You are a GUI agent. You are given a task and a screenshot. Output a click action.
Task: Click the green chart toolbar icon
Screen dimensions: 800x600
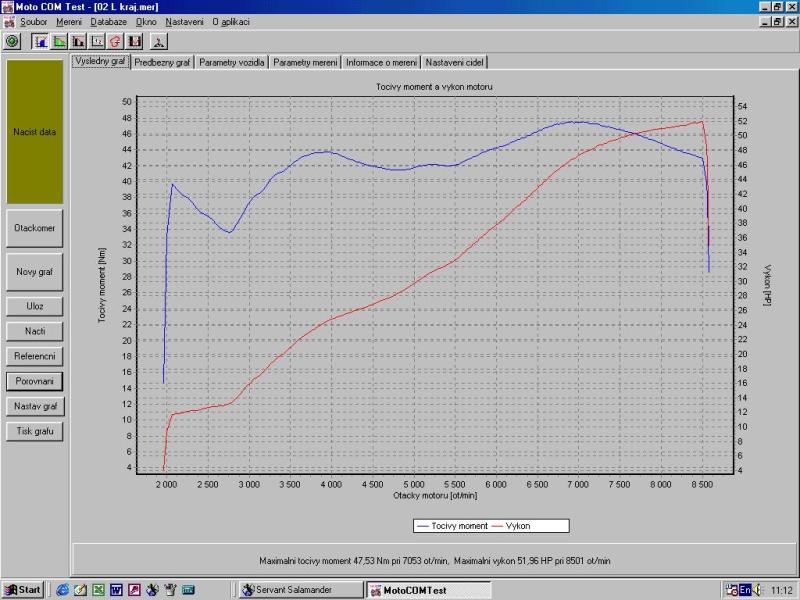tap(60, 41)
